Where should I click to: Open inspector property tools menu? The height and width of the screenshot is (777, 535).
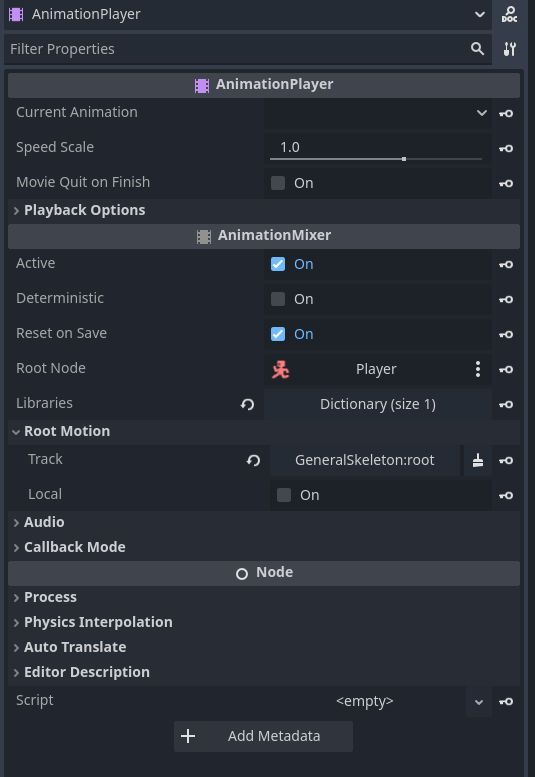[509, 49]
